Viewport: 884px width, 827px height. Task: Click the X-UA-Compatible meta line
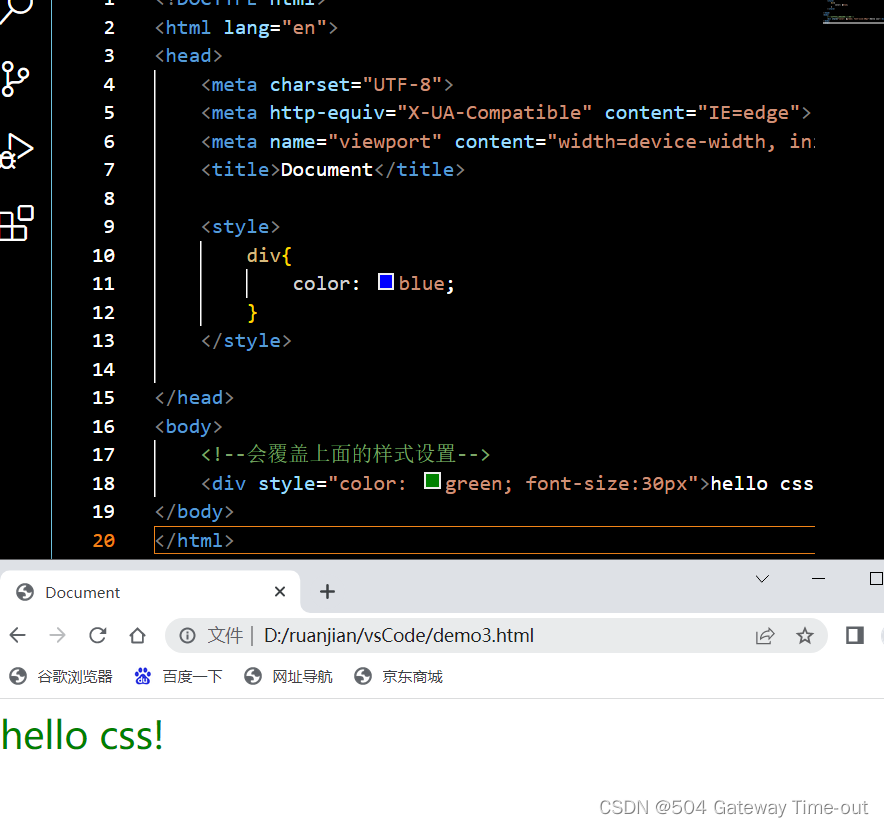pyautogui.click(x=506, y=112)
